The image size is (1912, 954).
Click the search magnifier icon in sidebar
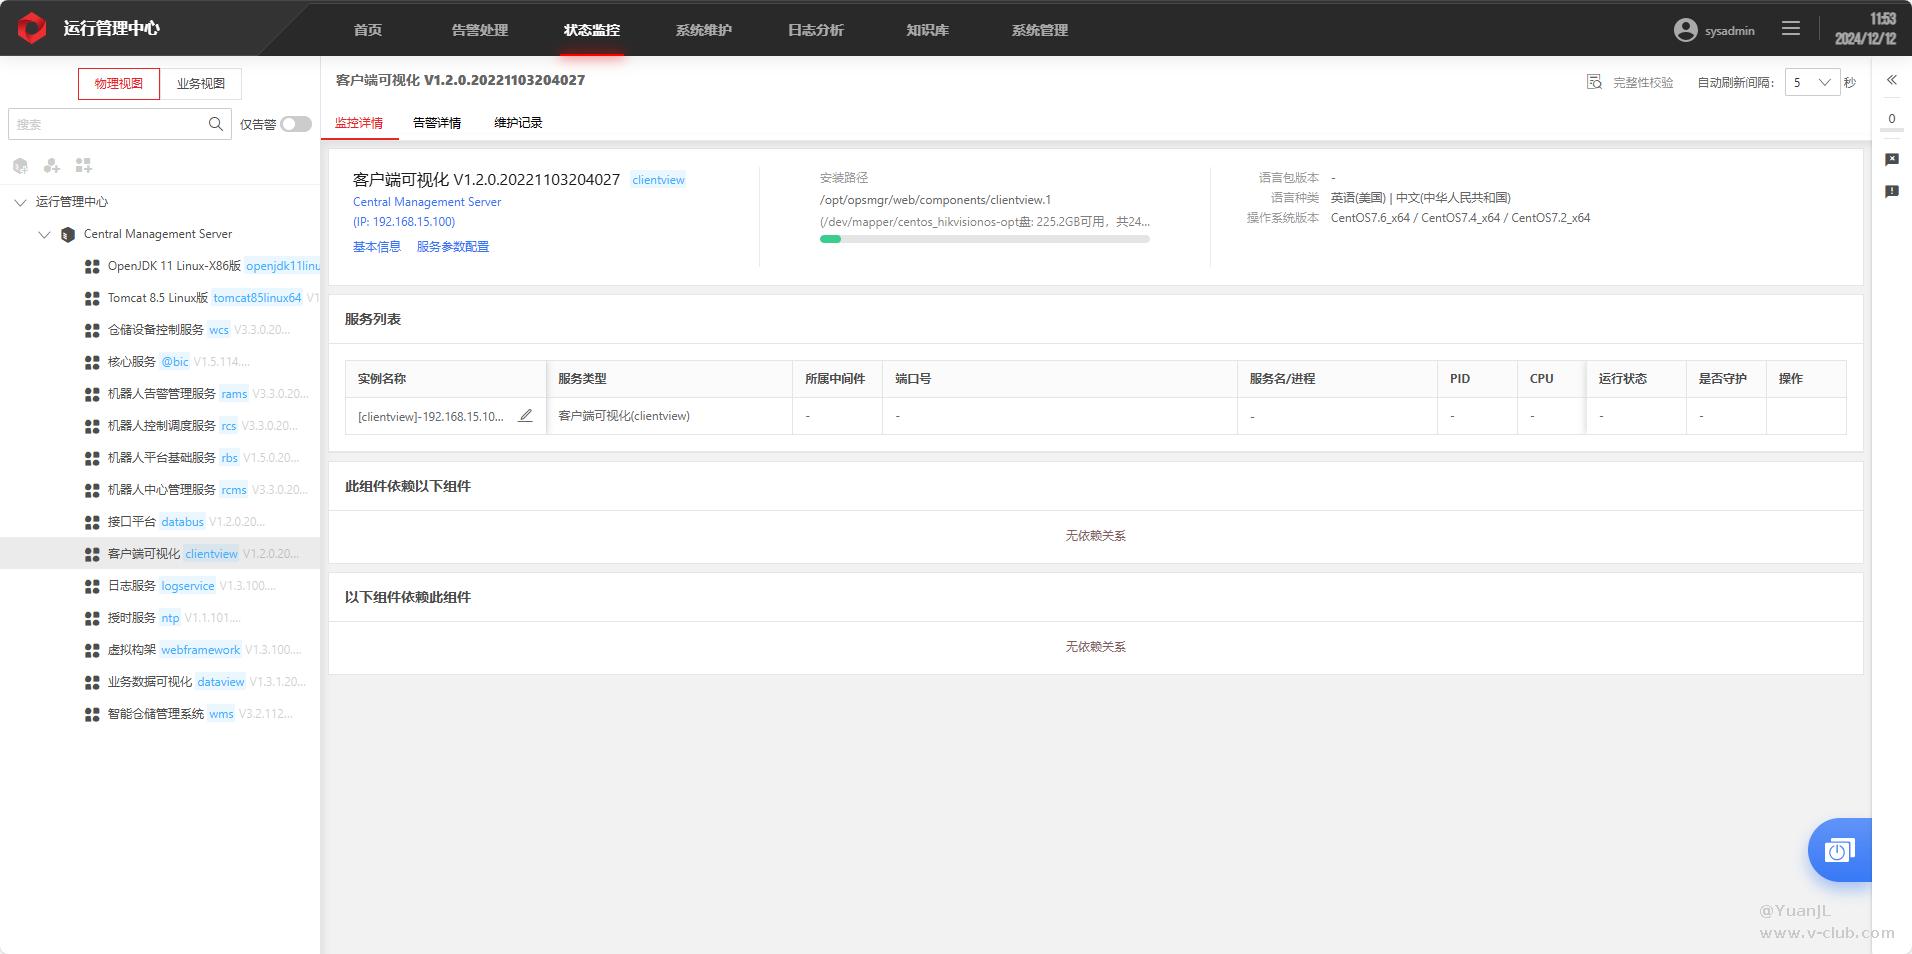tap(215, 124)
